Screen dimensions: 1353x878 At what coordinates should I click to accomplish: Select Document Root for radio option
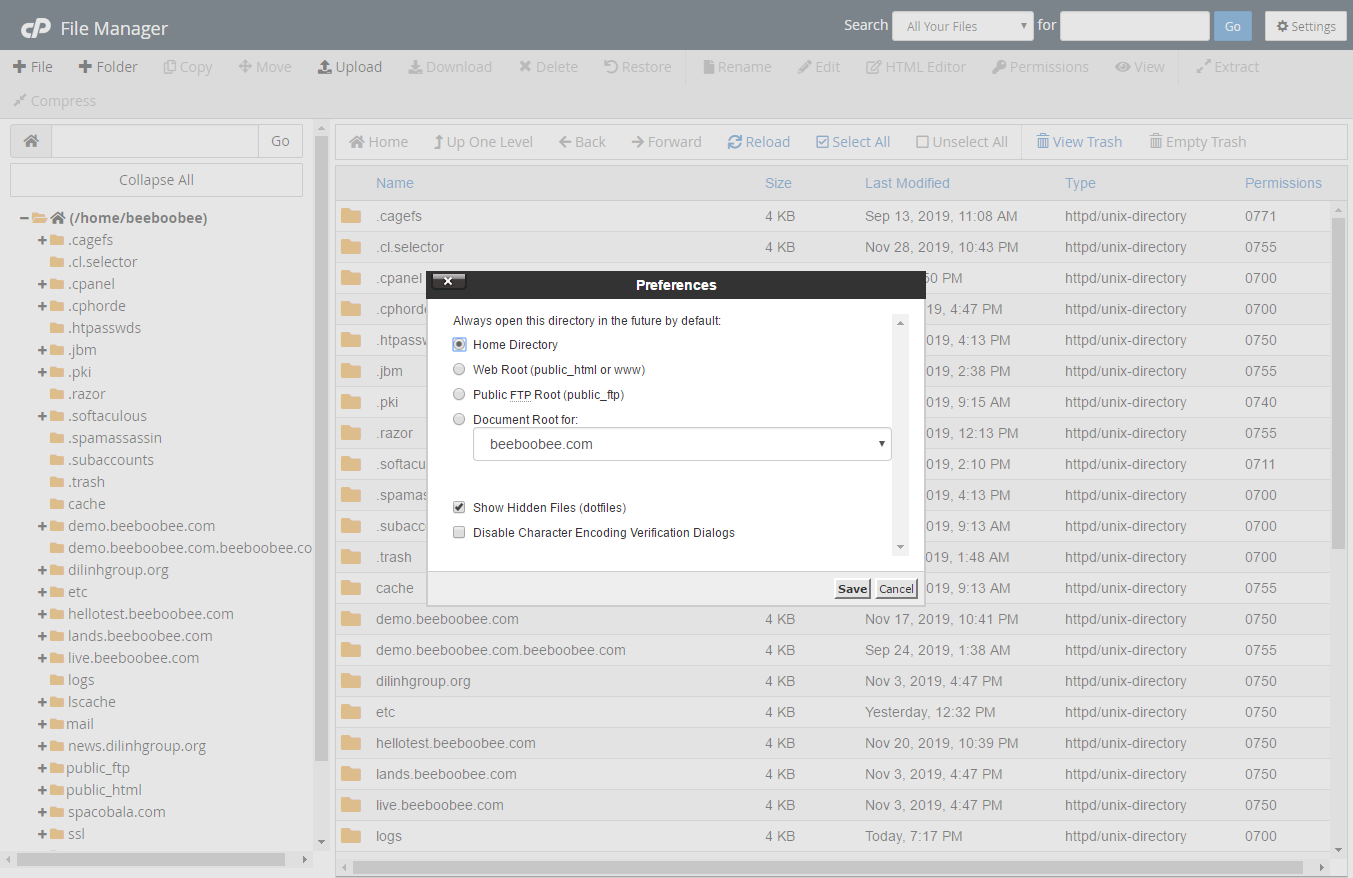coord(459,419)
